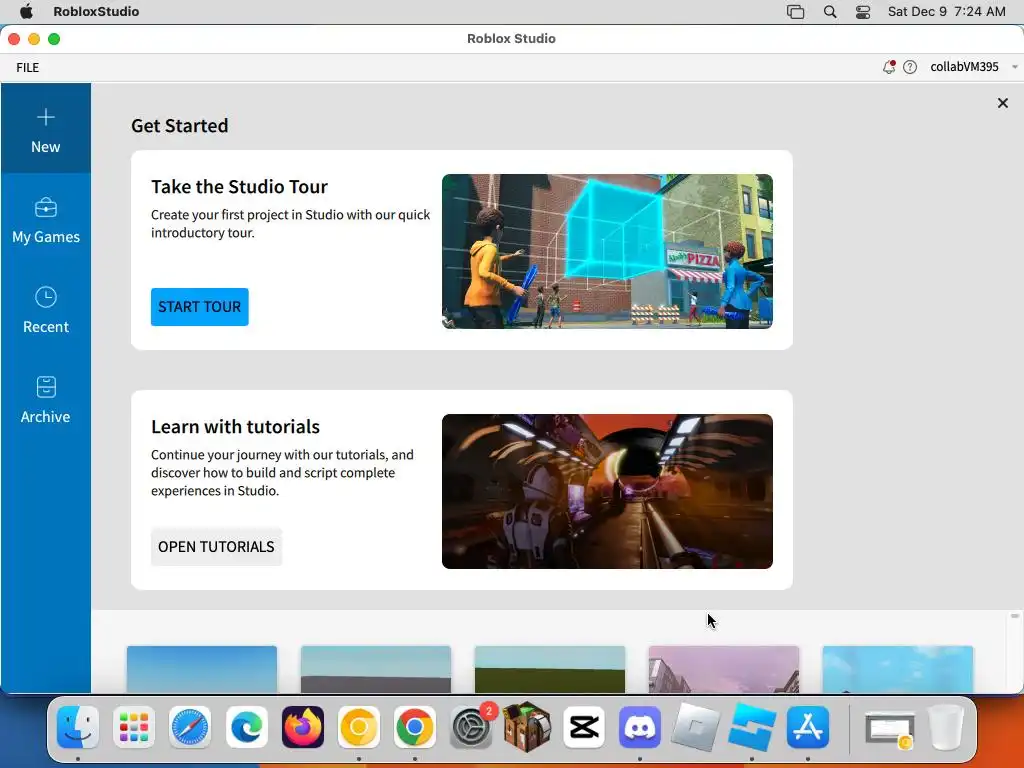Viewport: 1024px width, 768px height.
Task: Open Control Center from the menu bar
Action: pos(863,11)
